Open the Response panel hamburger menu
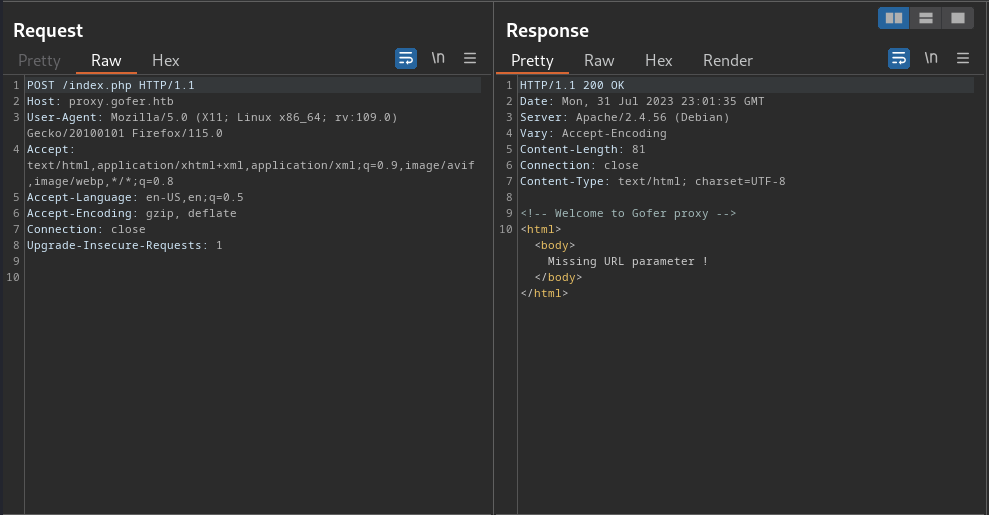989x515 pixels. pos(963,58)
